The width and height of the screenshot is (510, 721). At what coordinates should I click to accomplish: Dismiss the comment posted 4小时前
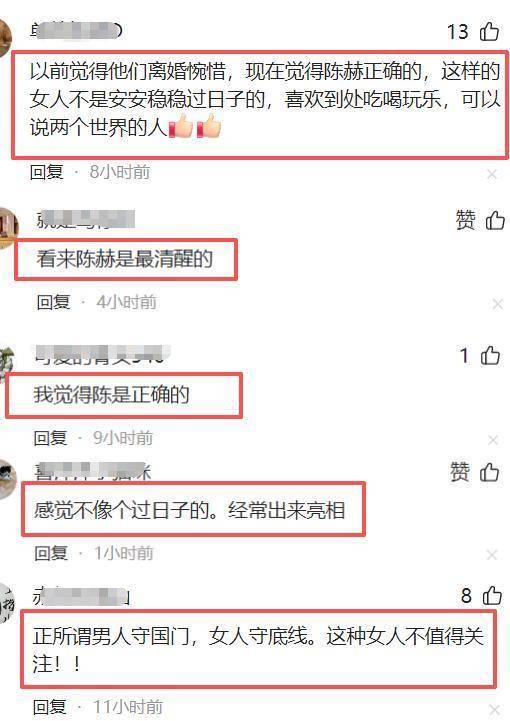pyautogui.click(x=497, y=304)
